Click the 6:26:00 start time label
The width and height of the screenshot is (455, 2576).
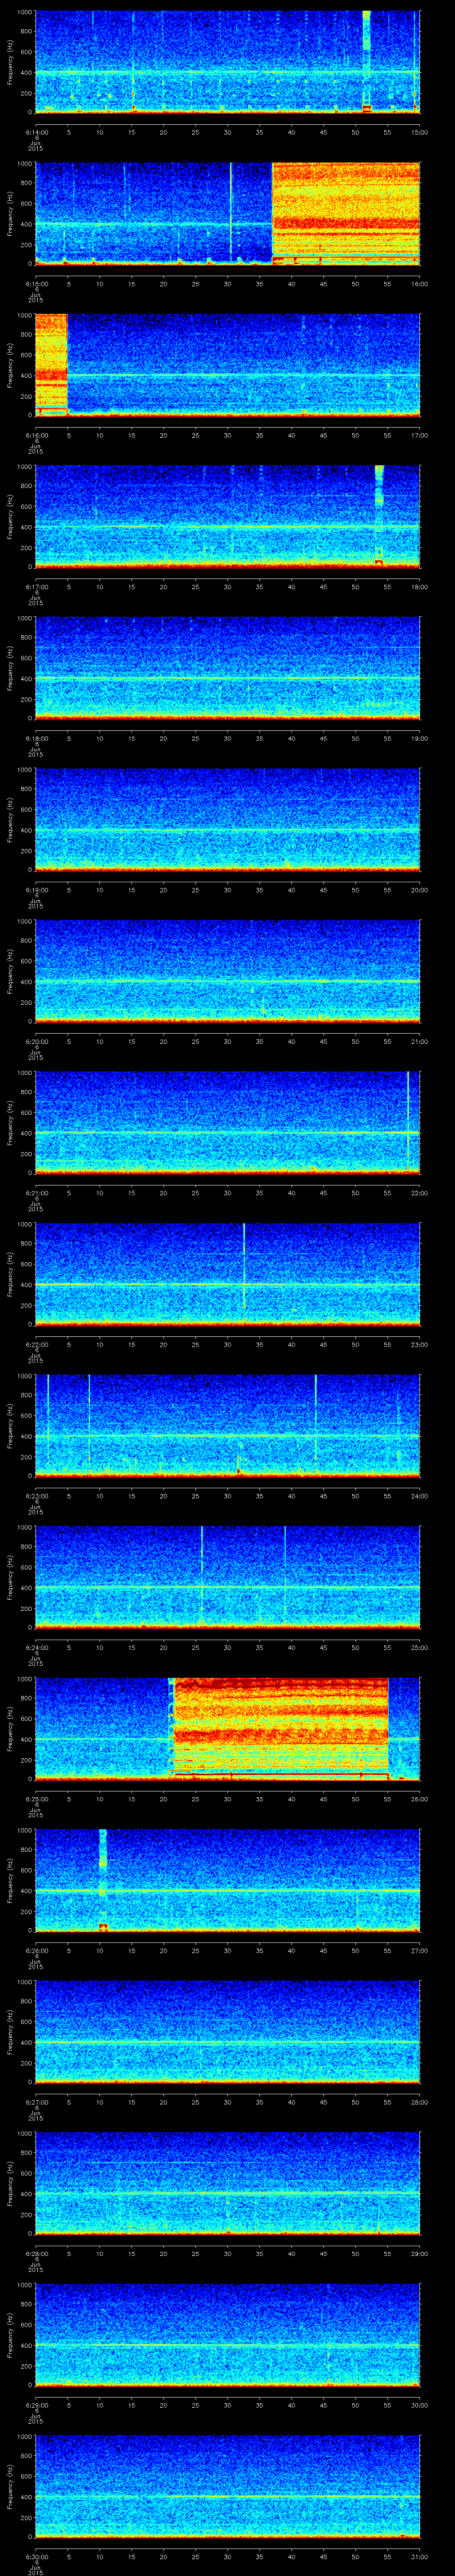[x=37, y=1950]
